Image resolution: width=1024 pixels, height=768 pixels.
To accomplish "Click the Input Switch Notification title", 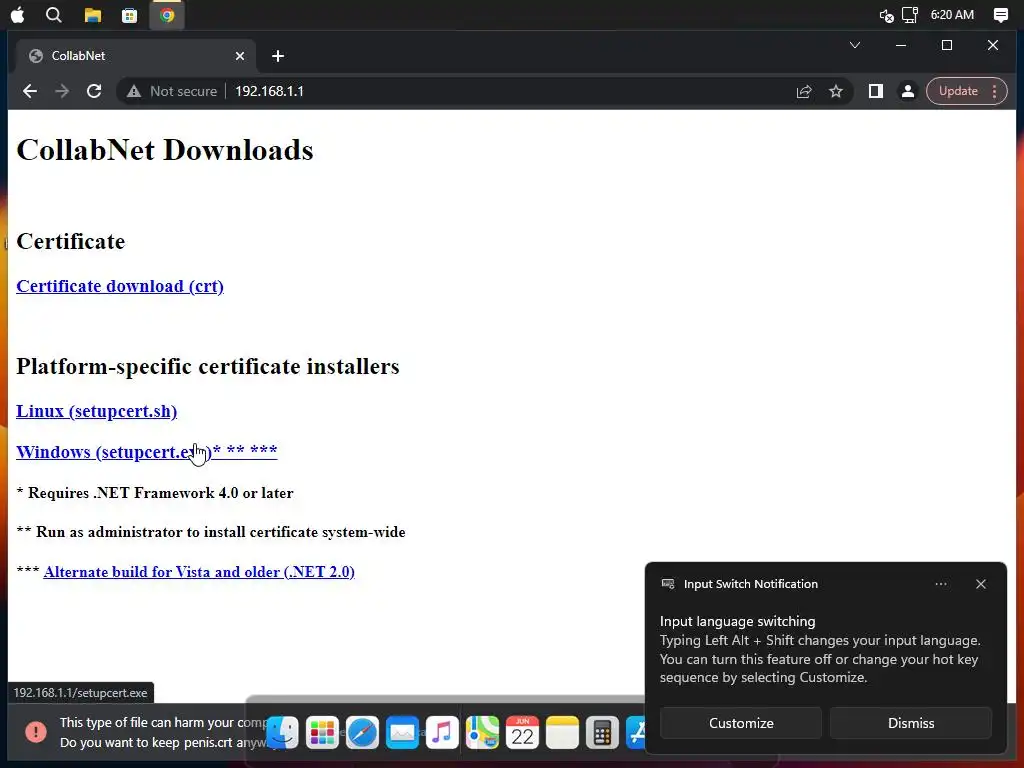I will pos(751,584).
